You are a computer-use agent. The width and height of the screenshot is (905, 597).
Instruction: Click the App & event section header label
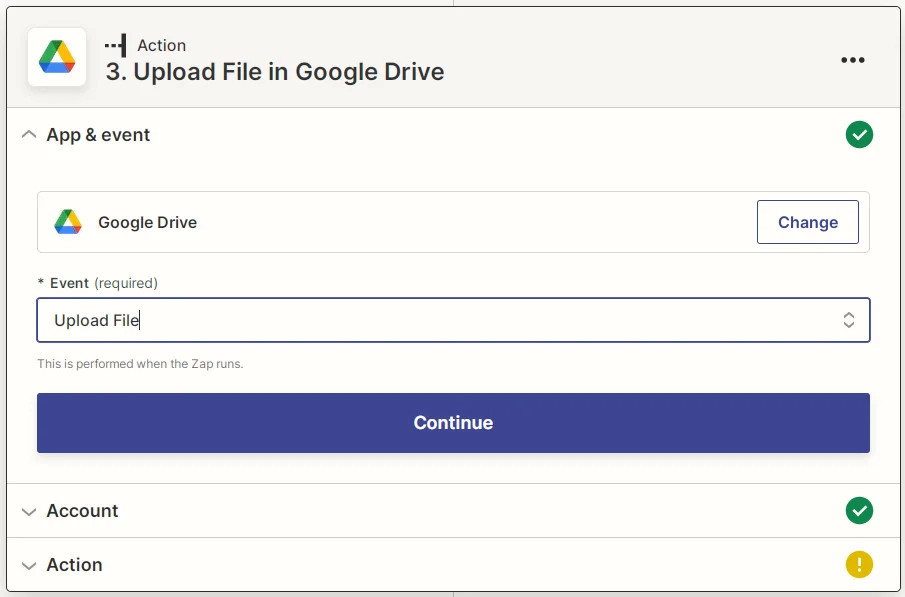click(97, 134)
